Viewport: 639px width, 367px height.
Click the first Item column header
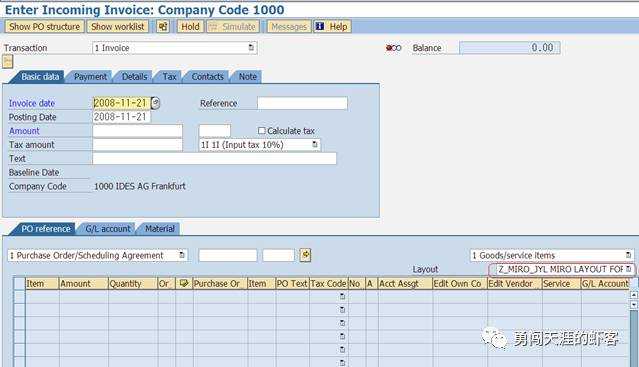(x=42, y=283)
